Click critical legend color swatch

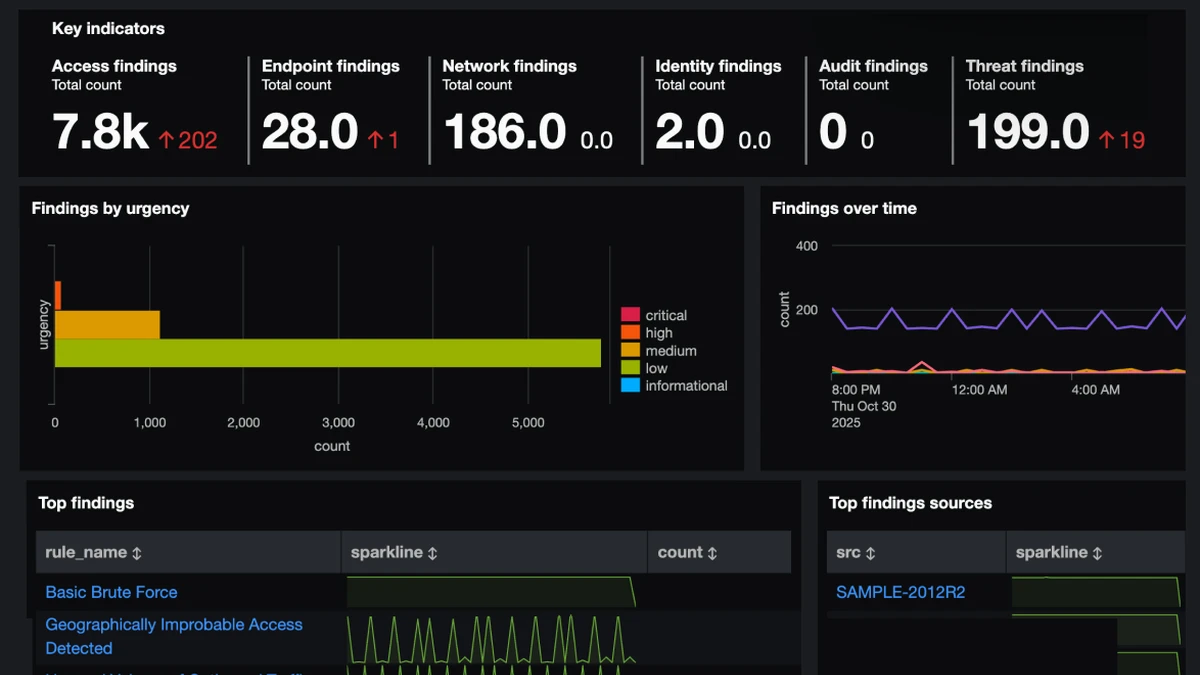(x=630, y=315)
